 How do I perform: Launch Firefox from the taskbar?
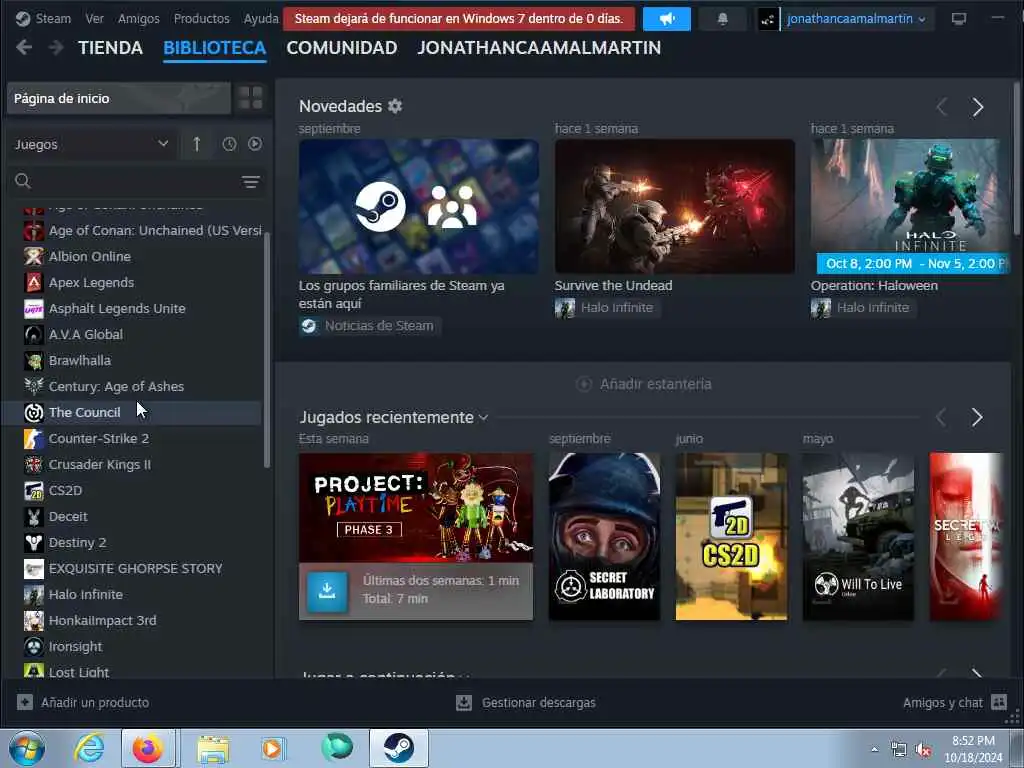click(x=148, y=748)
